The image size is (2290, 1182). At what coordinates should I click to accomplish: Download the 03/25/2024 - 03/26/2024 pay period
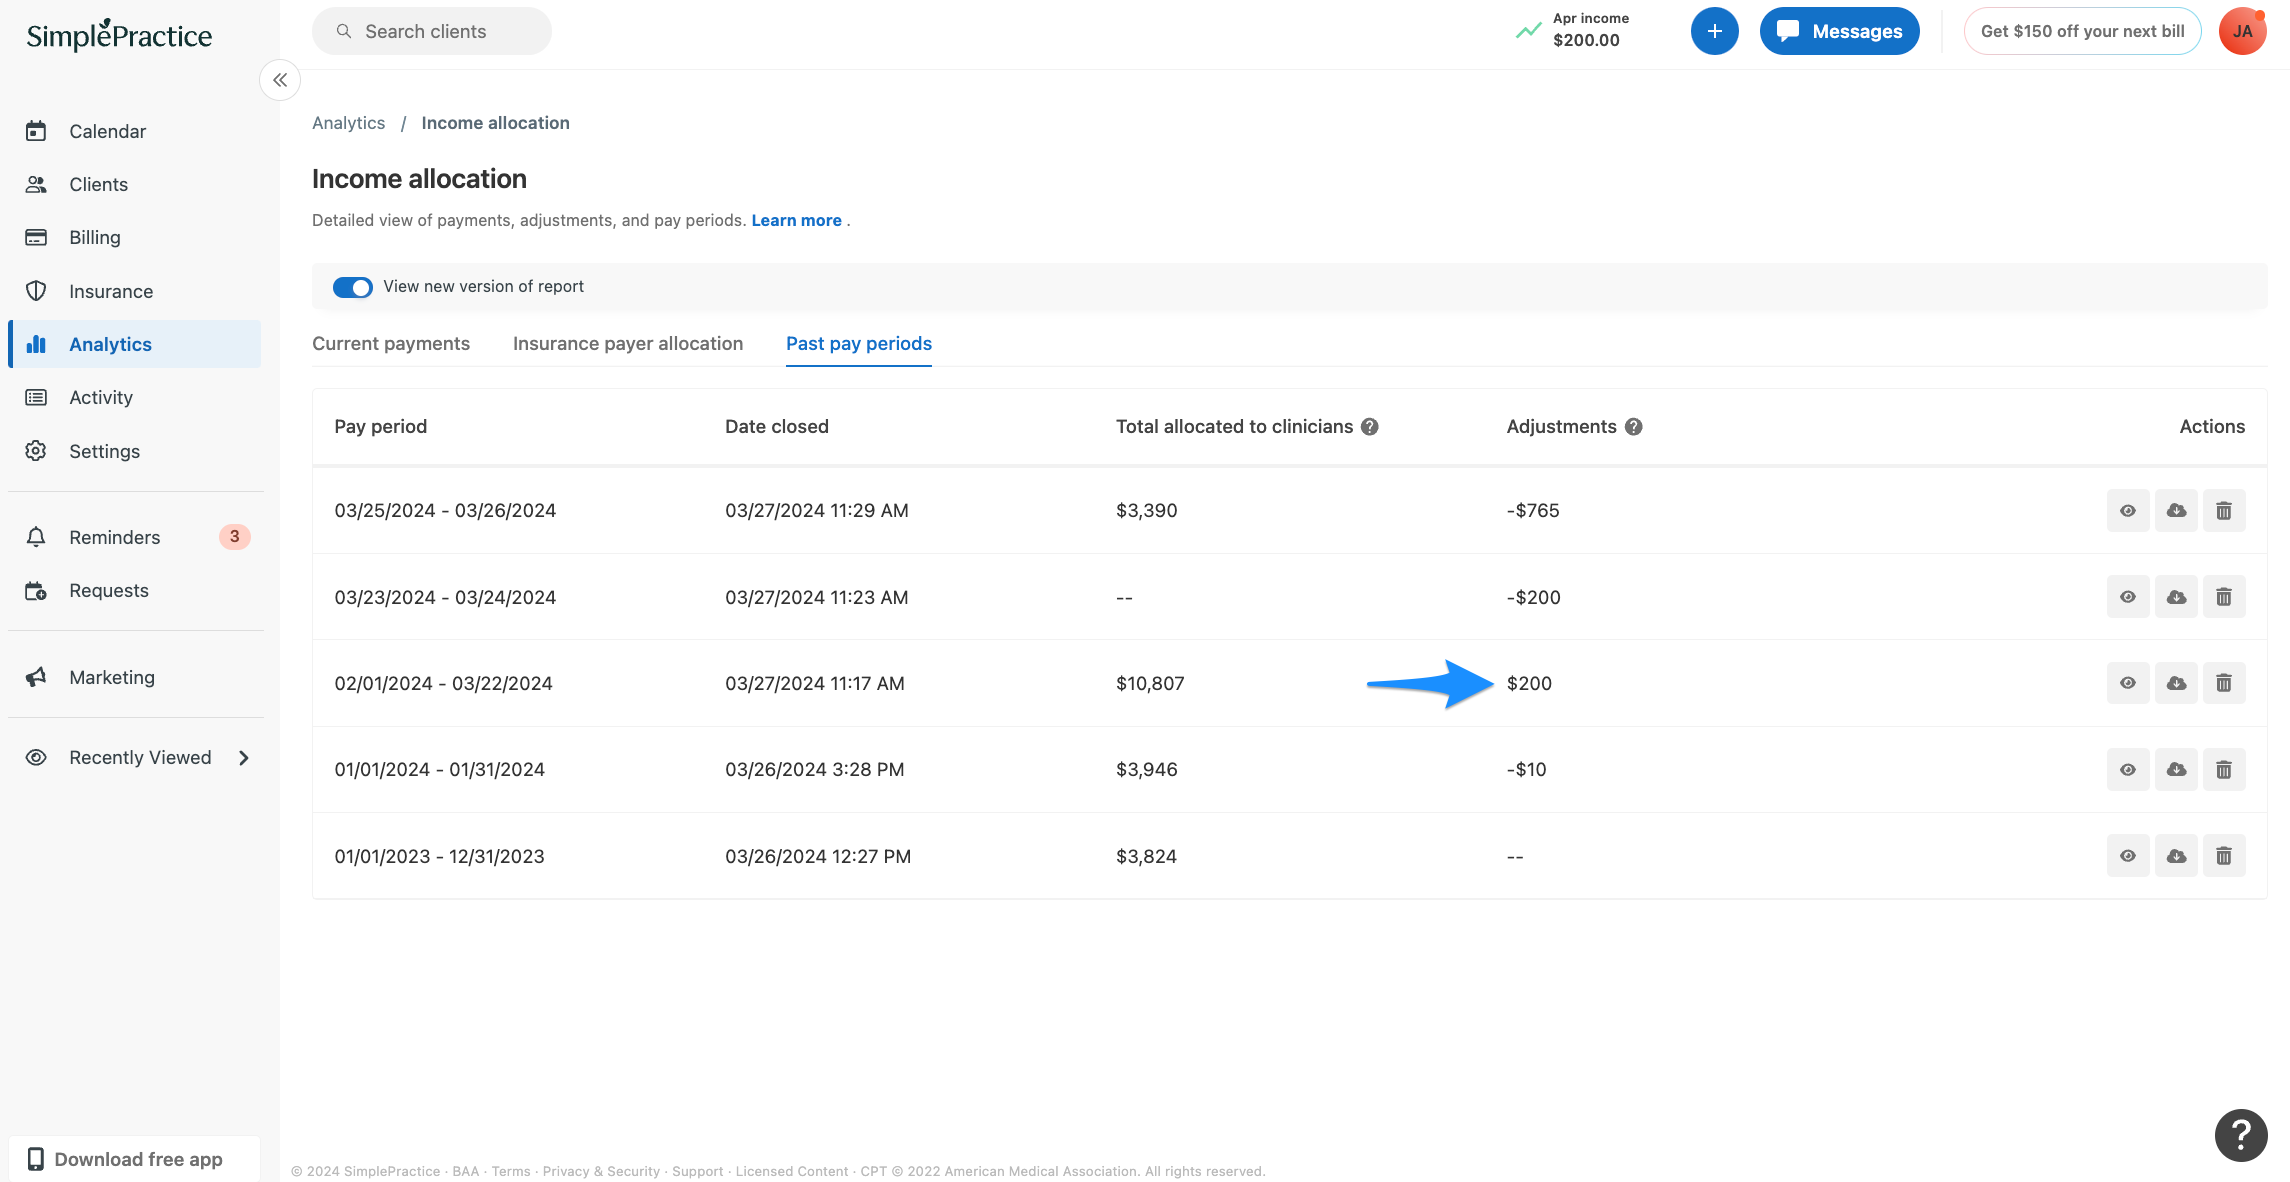pos(2176,511)
